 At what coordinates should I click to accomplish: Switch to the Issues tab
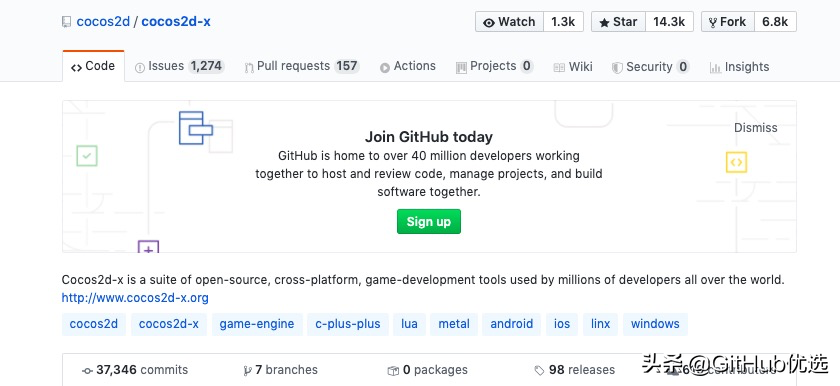tap(179, 66)
